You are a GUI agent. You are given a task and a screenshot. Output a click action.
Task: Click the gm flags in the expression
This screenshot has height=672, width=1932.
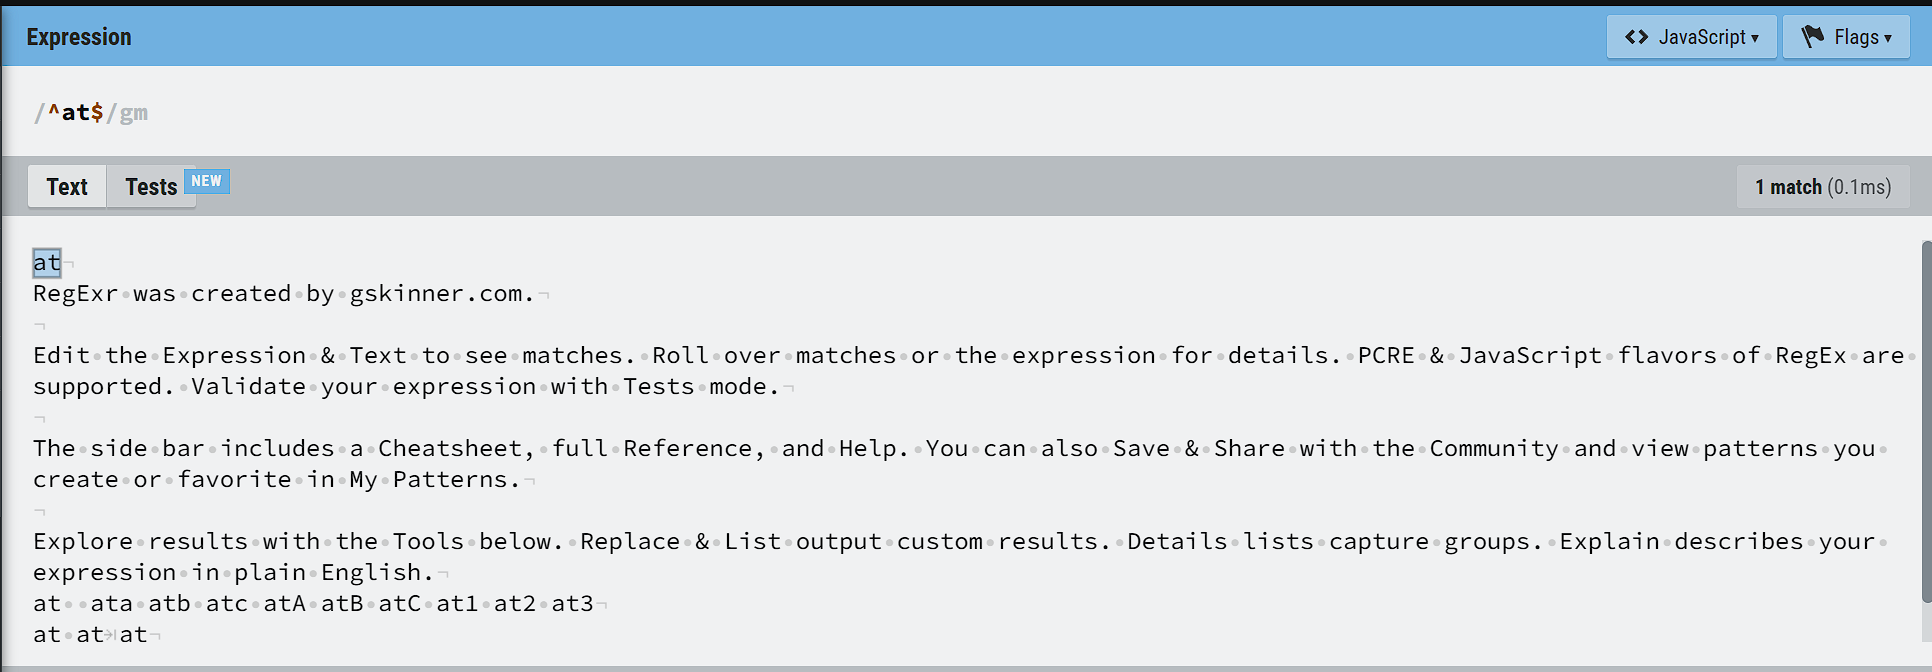pos(134,113)
